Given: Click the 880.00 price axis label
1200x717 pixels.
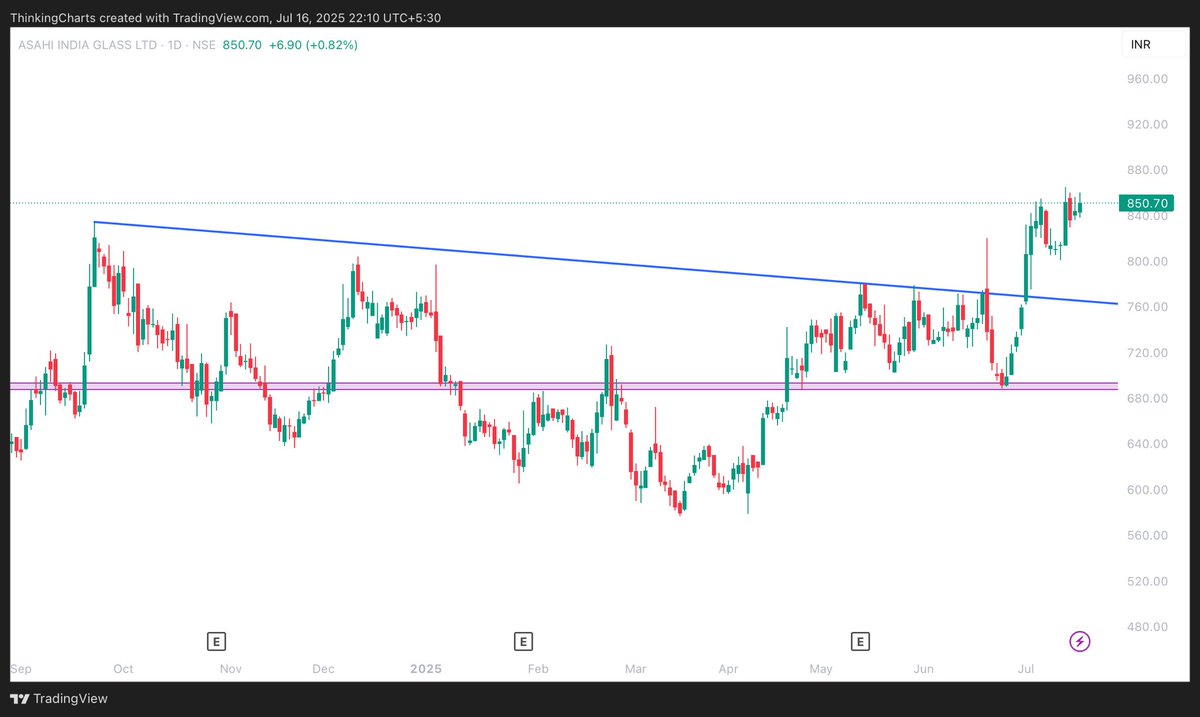Looking at the screenshot, I should coord(1147,171).
